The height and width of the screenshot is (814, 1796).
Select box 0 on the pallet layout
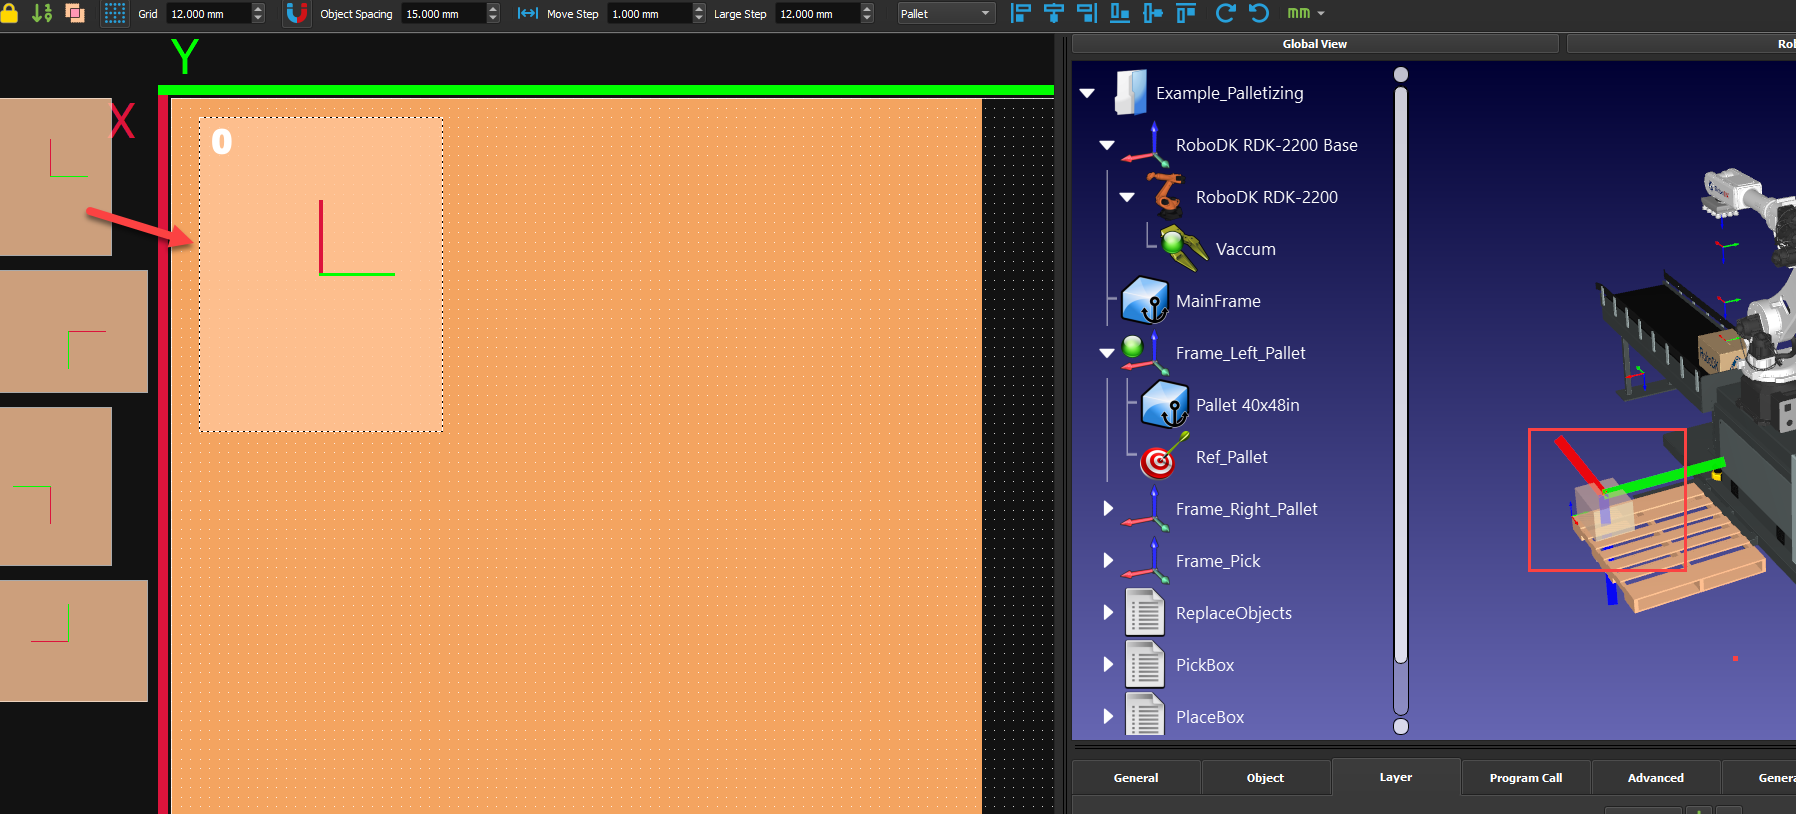[x=321, y=275]
